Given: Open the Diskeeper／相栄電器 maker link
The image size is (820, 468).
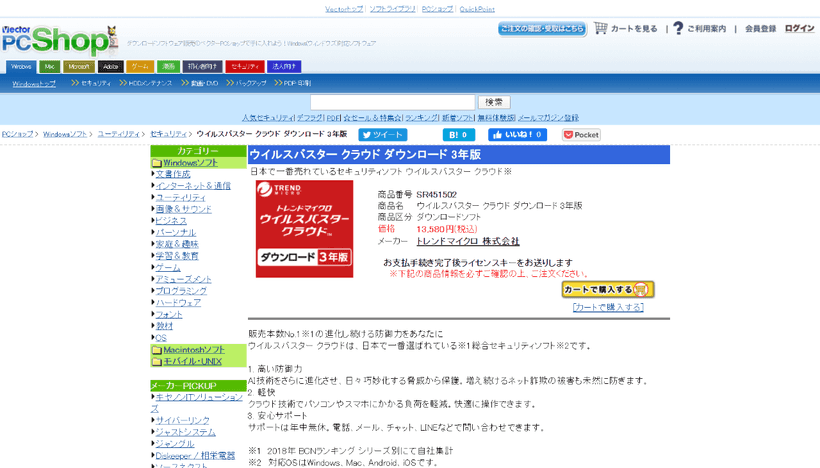Looking at the screenshot, I should tap(195, 456).
